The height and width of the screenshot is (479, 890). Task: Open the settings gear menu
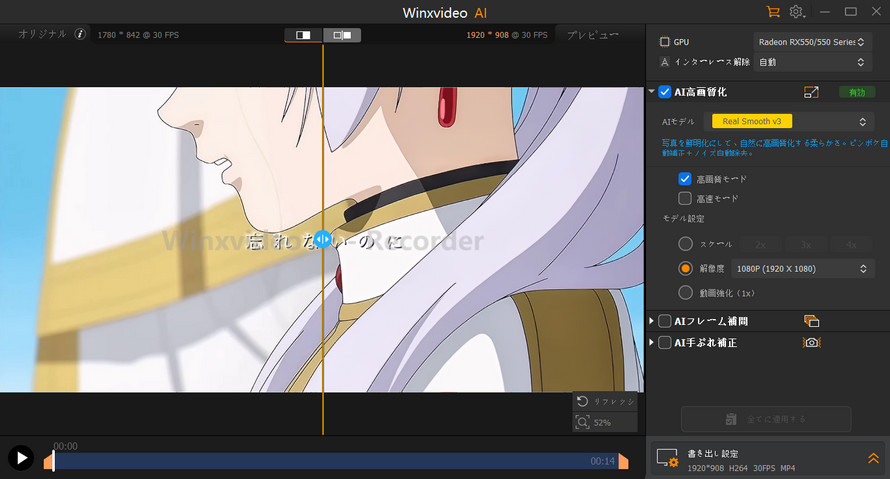click(797, 11)
